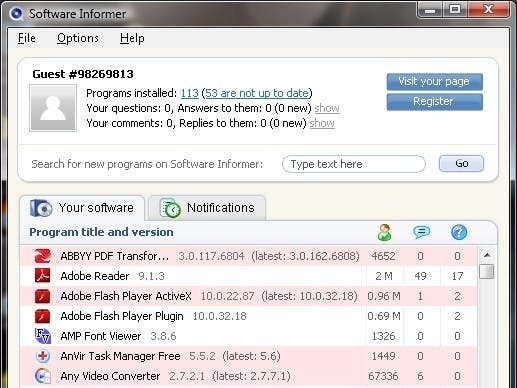Click the Any Video Converter icon
This screenshot has height=388, width=517.
(43, 376)
